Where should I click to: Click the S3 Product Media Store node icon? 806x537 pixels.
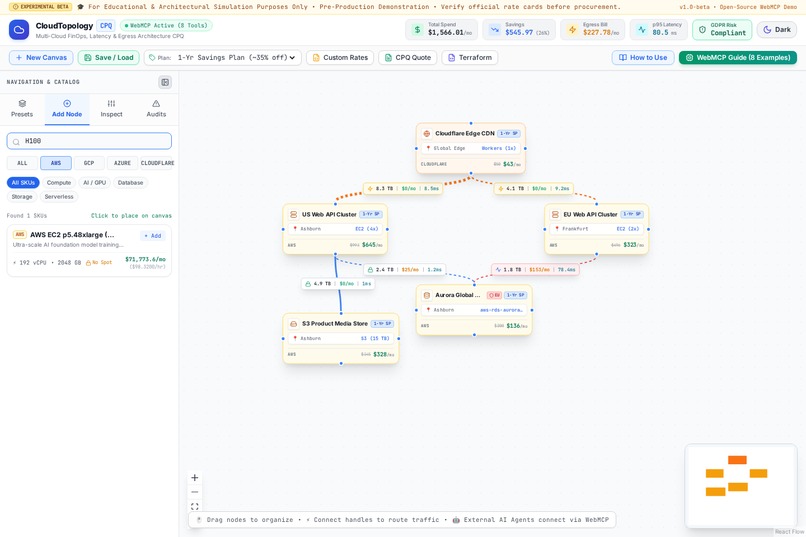[294, 324]
